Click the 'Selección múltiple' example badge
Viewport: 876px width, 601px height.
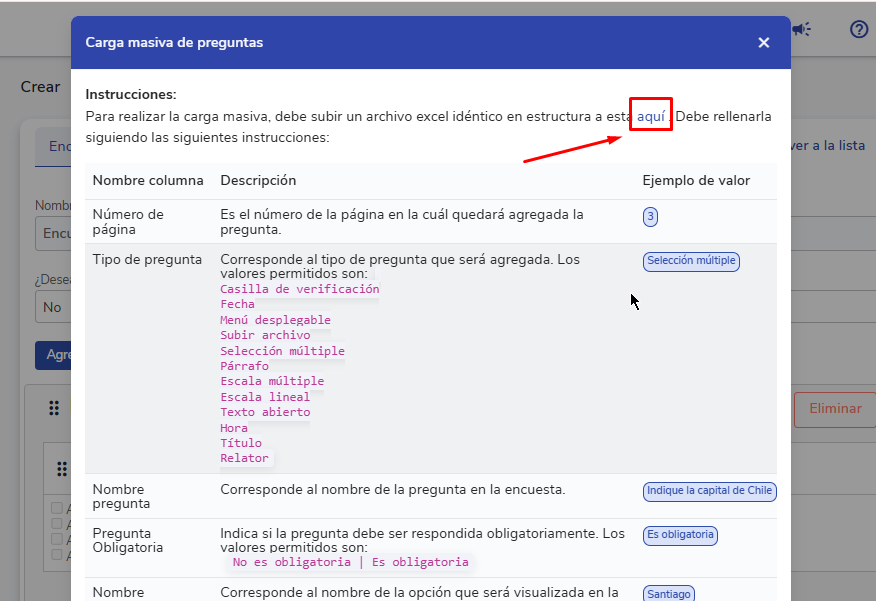[691, 261]
